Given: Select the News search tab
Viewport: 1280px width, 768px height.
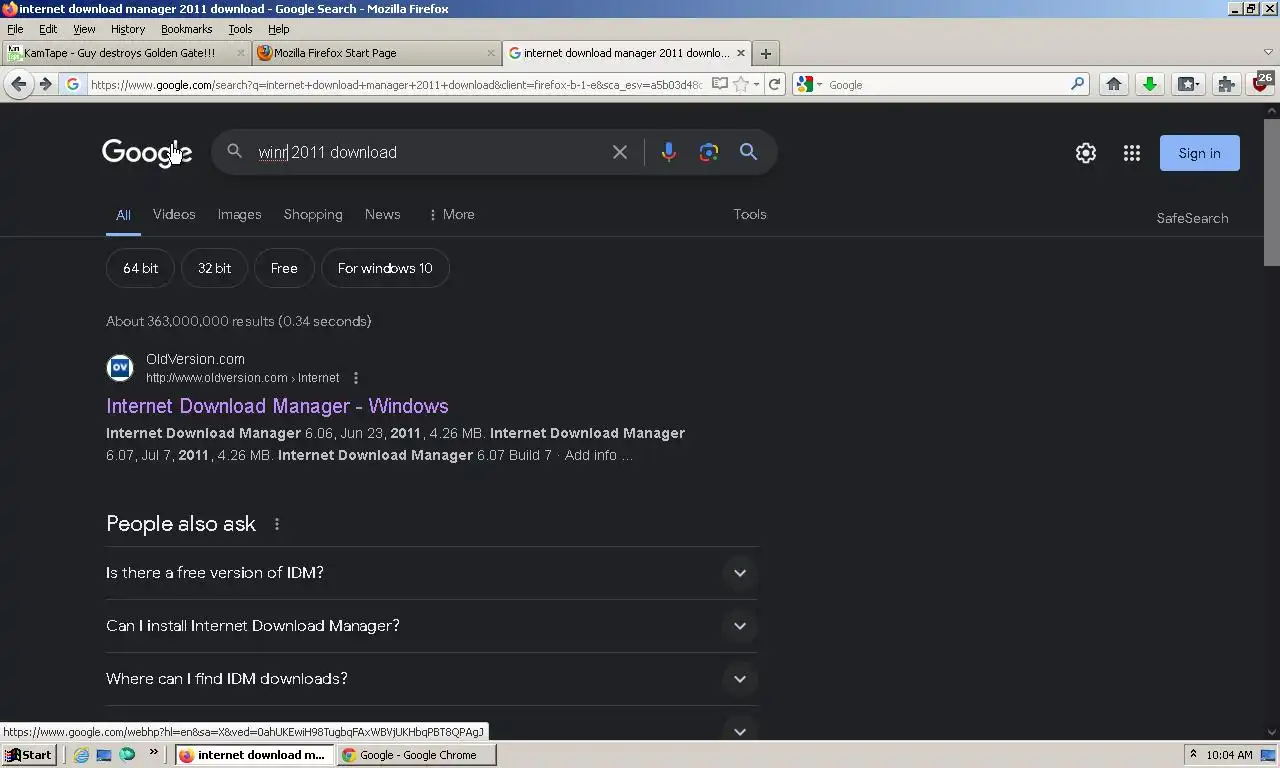Looking at the screenshot, I should click(382, 214).
